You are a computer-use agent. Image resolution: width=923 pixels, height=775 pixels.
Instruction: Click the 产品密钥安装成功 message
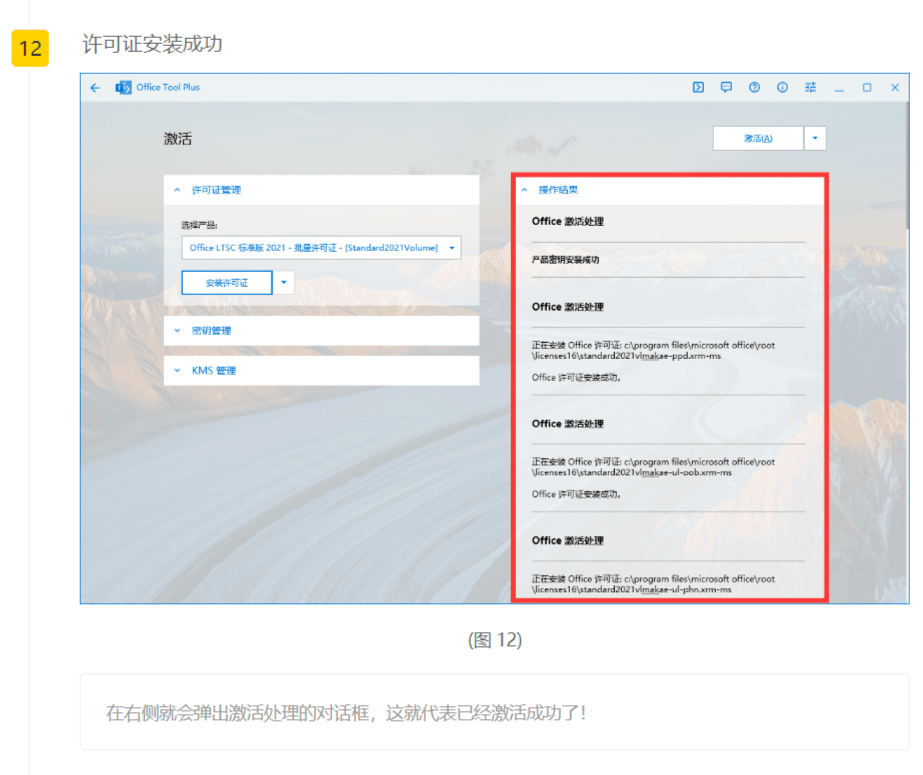click(566, 260)
